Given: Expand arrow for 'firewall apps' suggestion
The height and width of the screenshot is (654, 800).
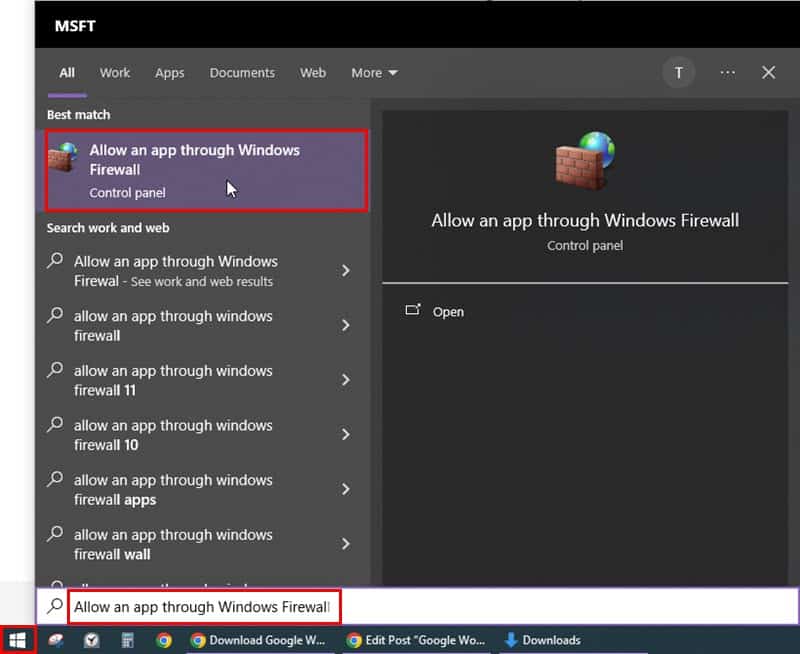Looking at the screenshot, I should click(346, 489).
